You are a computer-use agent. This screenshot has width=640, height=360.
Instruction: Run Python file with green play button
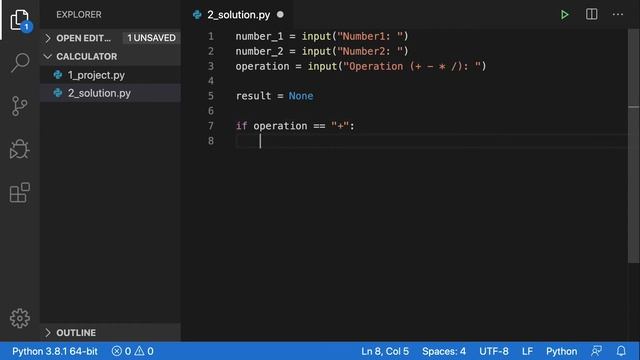click(x=564, y=15)
